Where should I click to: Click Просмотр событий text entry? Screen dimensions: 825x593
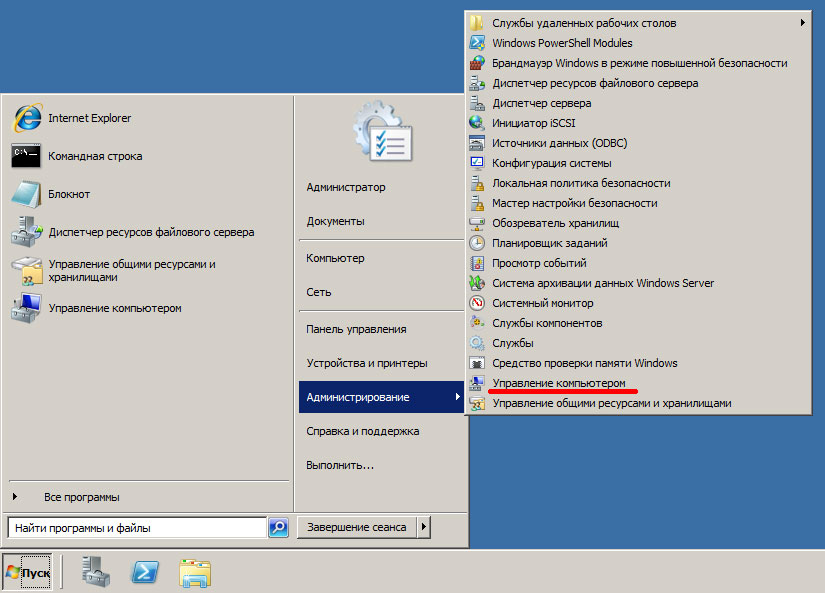[x=539, y=263]
